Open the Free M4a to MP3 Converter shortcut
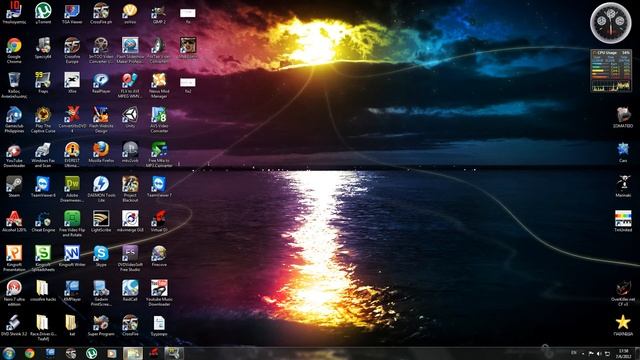Image resolution: width=640 pixels, height=360 pixels. (x=159, y=154)
